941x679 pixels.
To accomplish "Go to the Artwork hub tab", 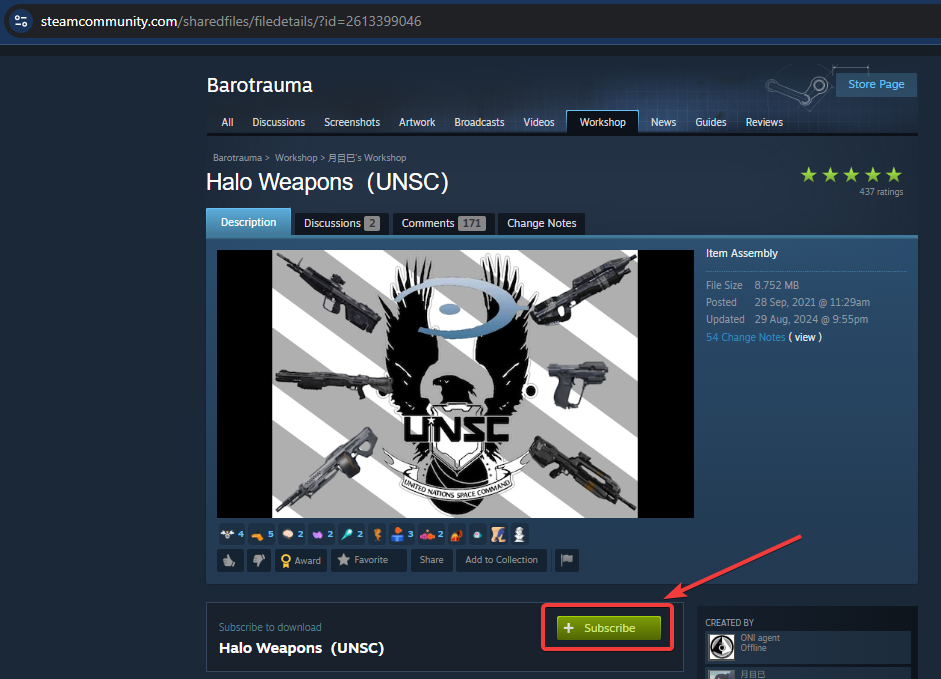I will coord(417,122).
